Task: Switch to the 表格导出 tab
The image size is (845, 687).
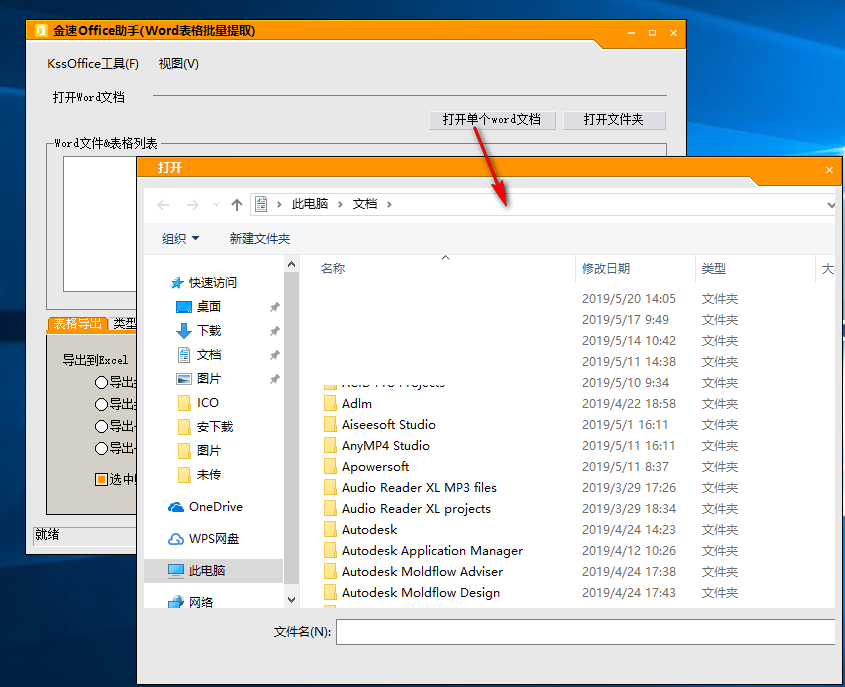Action: (78, 323)
